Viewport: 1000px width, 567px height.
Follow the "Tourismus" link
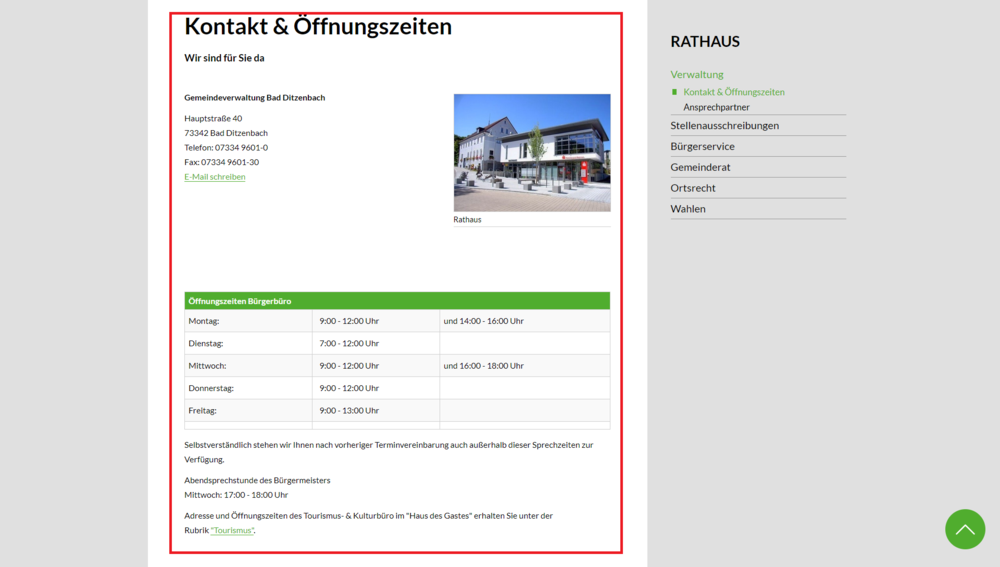click(x=232, y=530)
